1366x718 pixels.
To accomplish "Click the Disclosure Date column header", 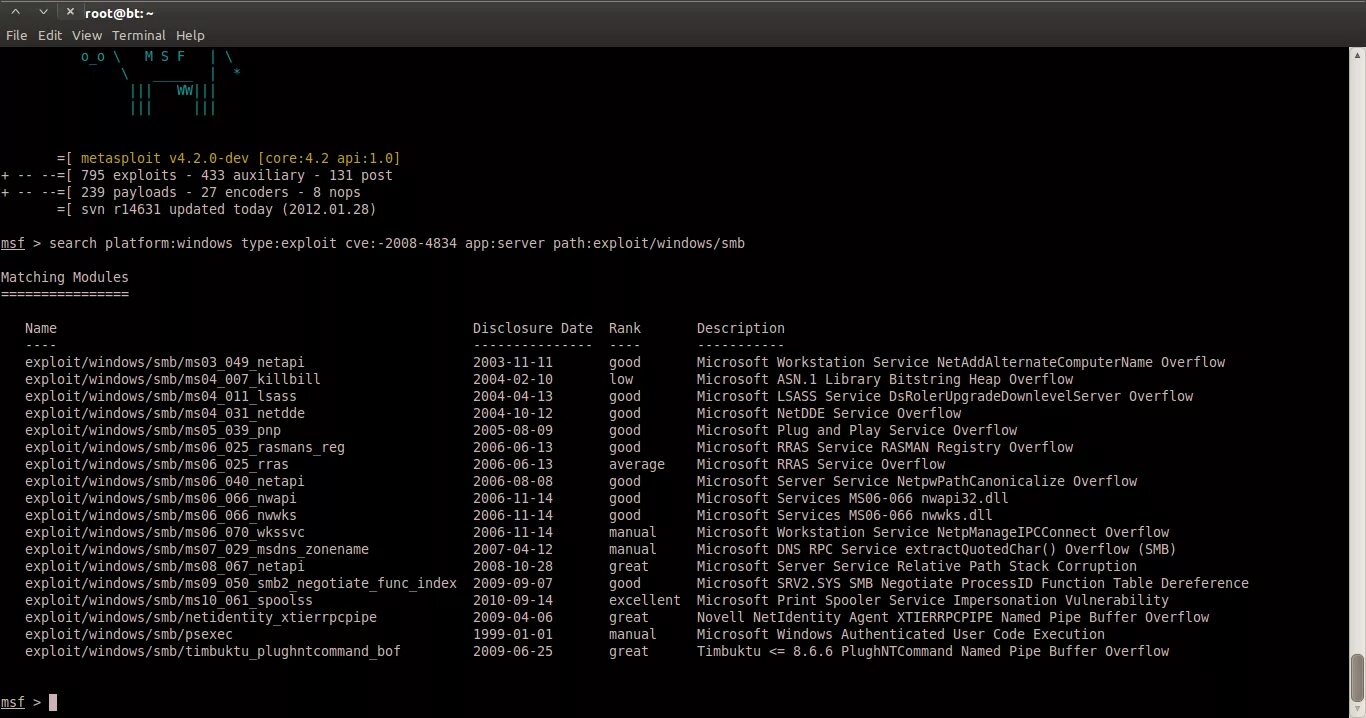I will (x=533, y=328).
